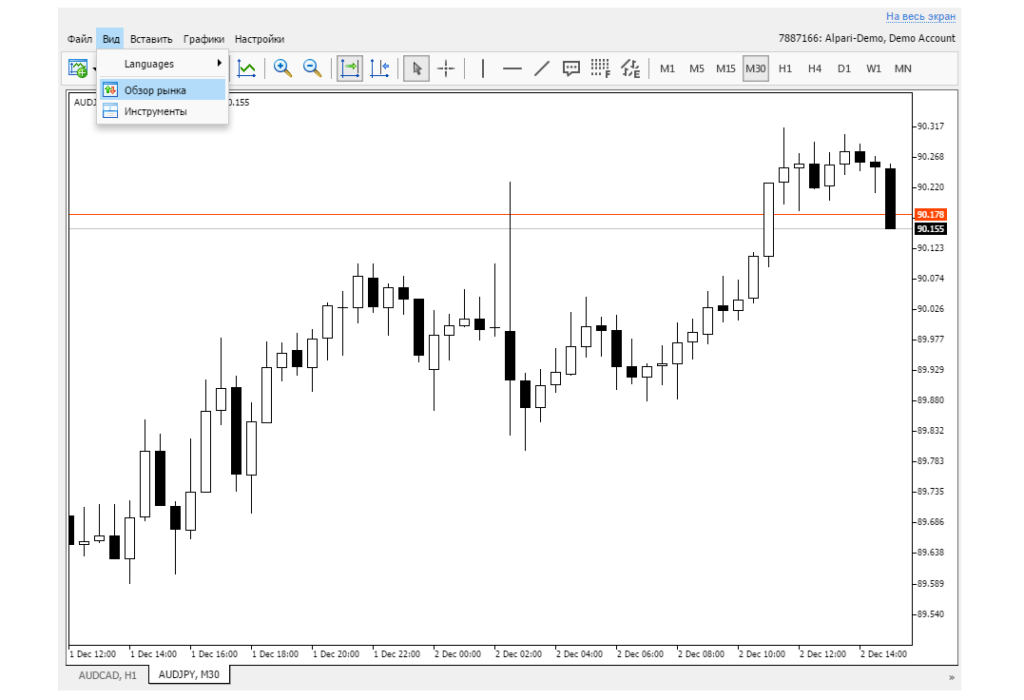The width and height of the screenshot is (1024, 700).
Task: Select the crosshair tool
Action: (x=446, y=68)
